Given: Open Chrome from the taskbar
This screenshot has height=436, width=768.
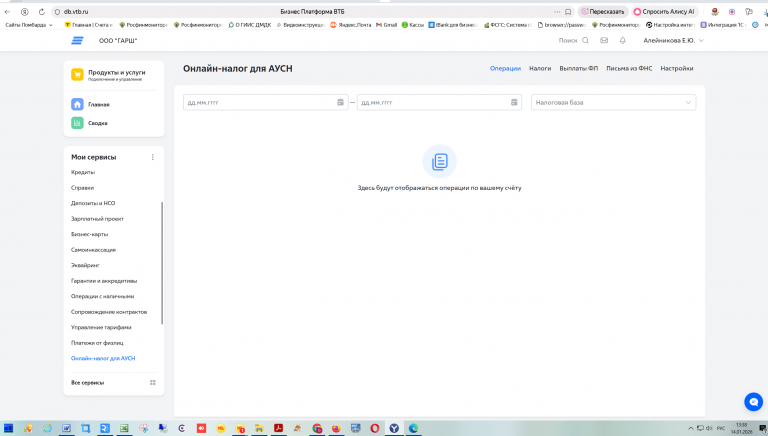Looking at the screenshot, I should tap(317, 428).
